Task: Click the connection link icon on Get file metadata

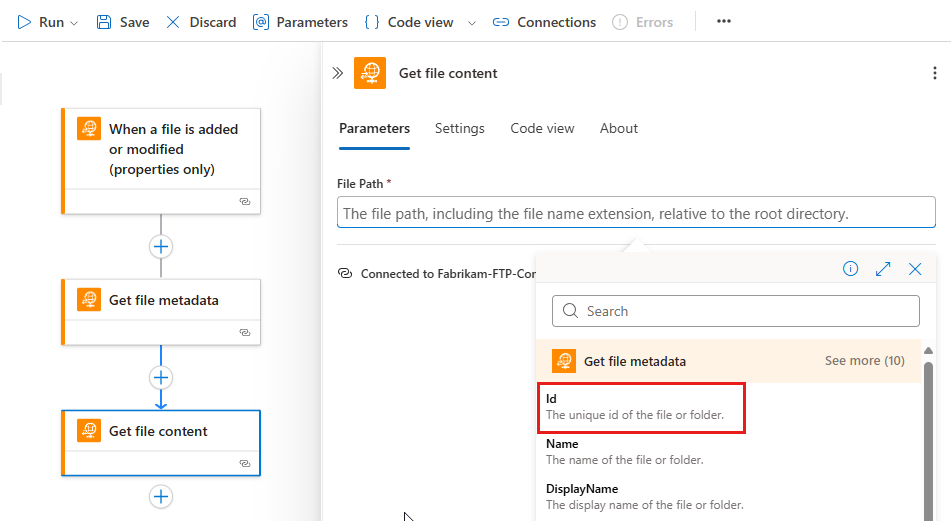Action: pos(245,332)
